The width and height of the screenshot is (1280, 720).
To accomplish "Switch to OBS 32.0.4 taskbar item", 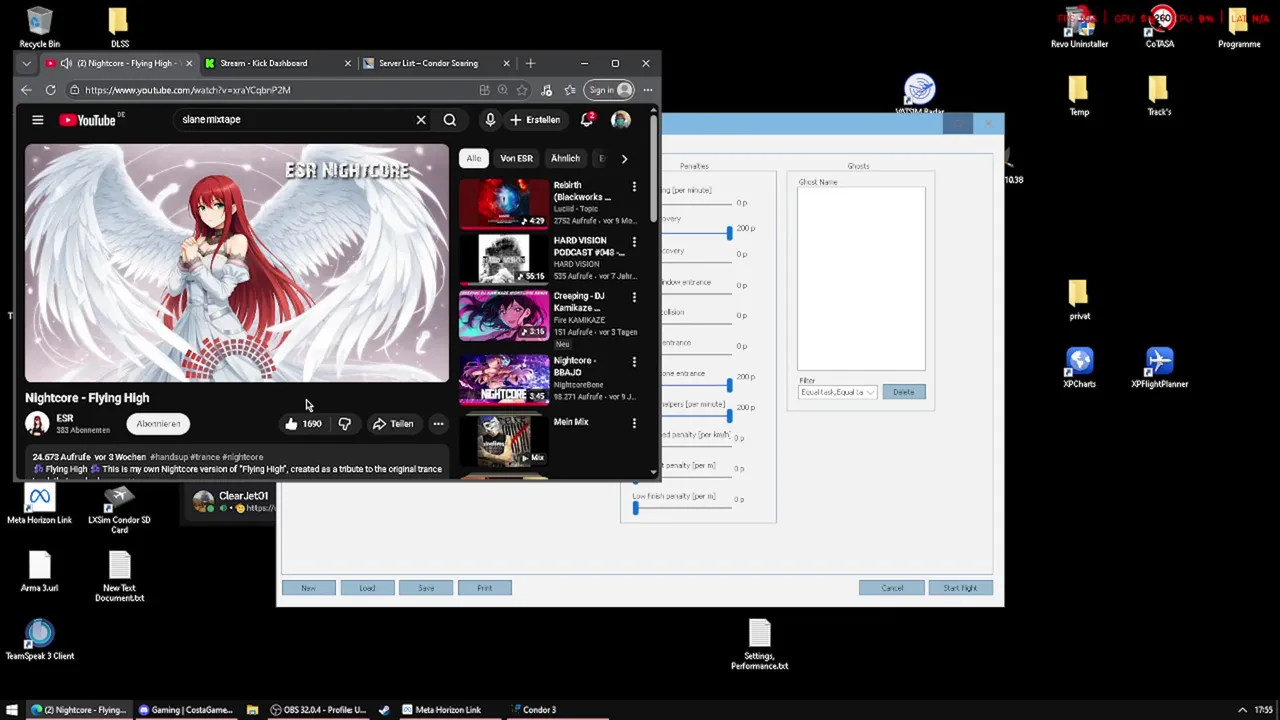I will pyautogui.click(x=318, y=710).
